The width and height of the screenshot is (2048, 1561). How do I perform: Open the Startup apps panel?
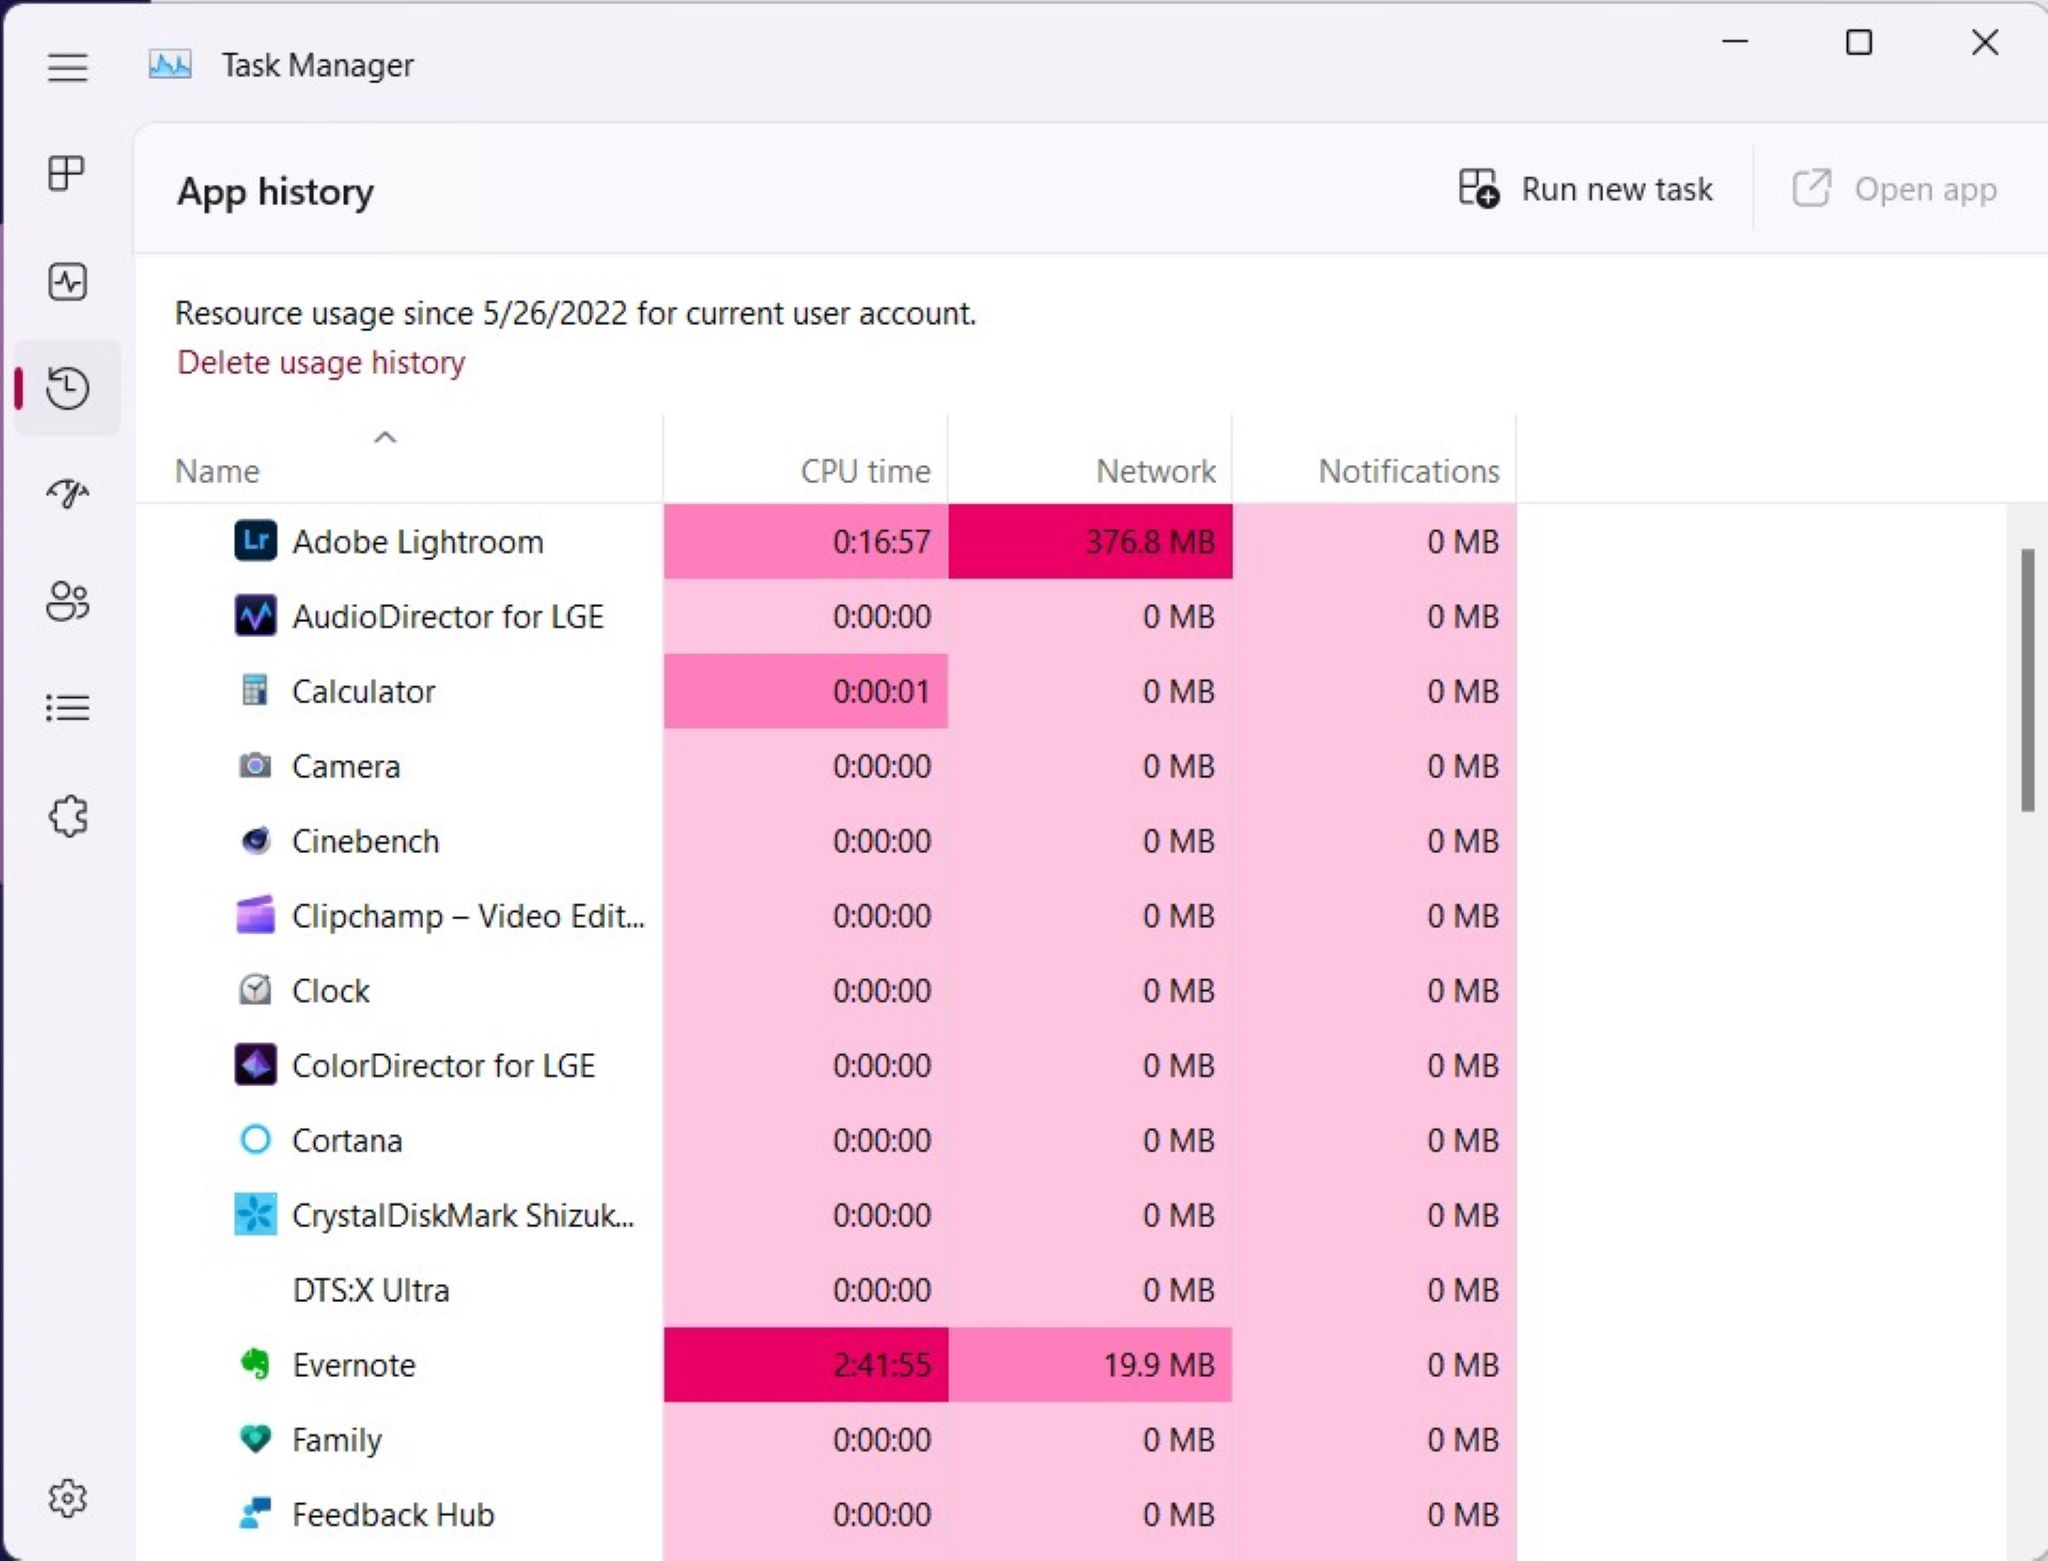pos(66,492)
